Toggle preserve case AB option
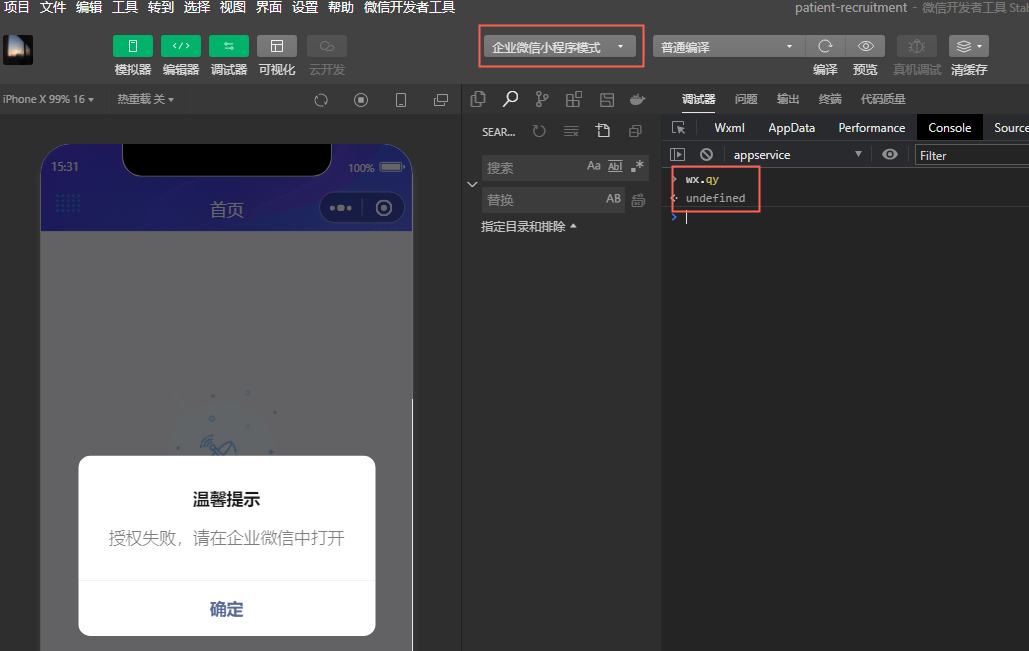Image resolution: width=1029 pixels, height=651 pixels. click(614, 199)
